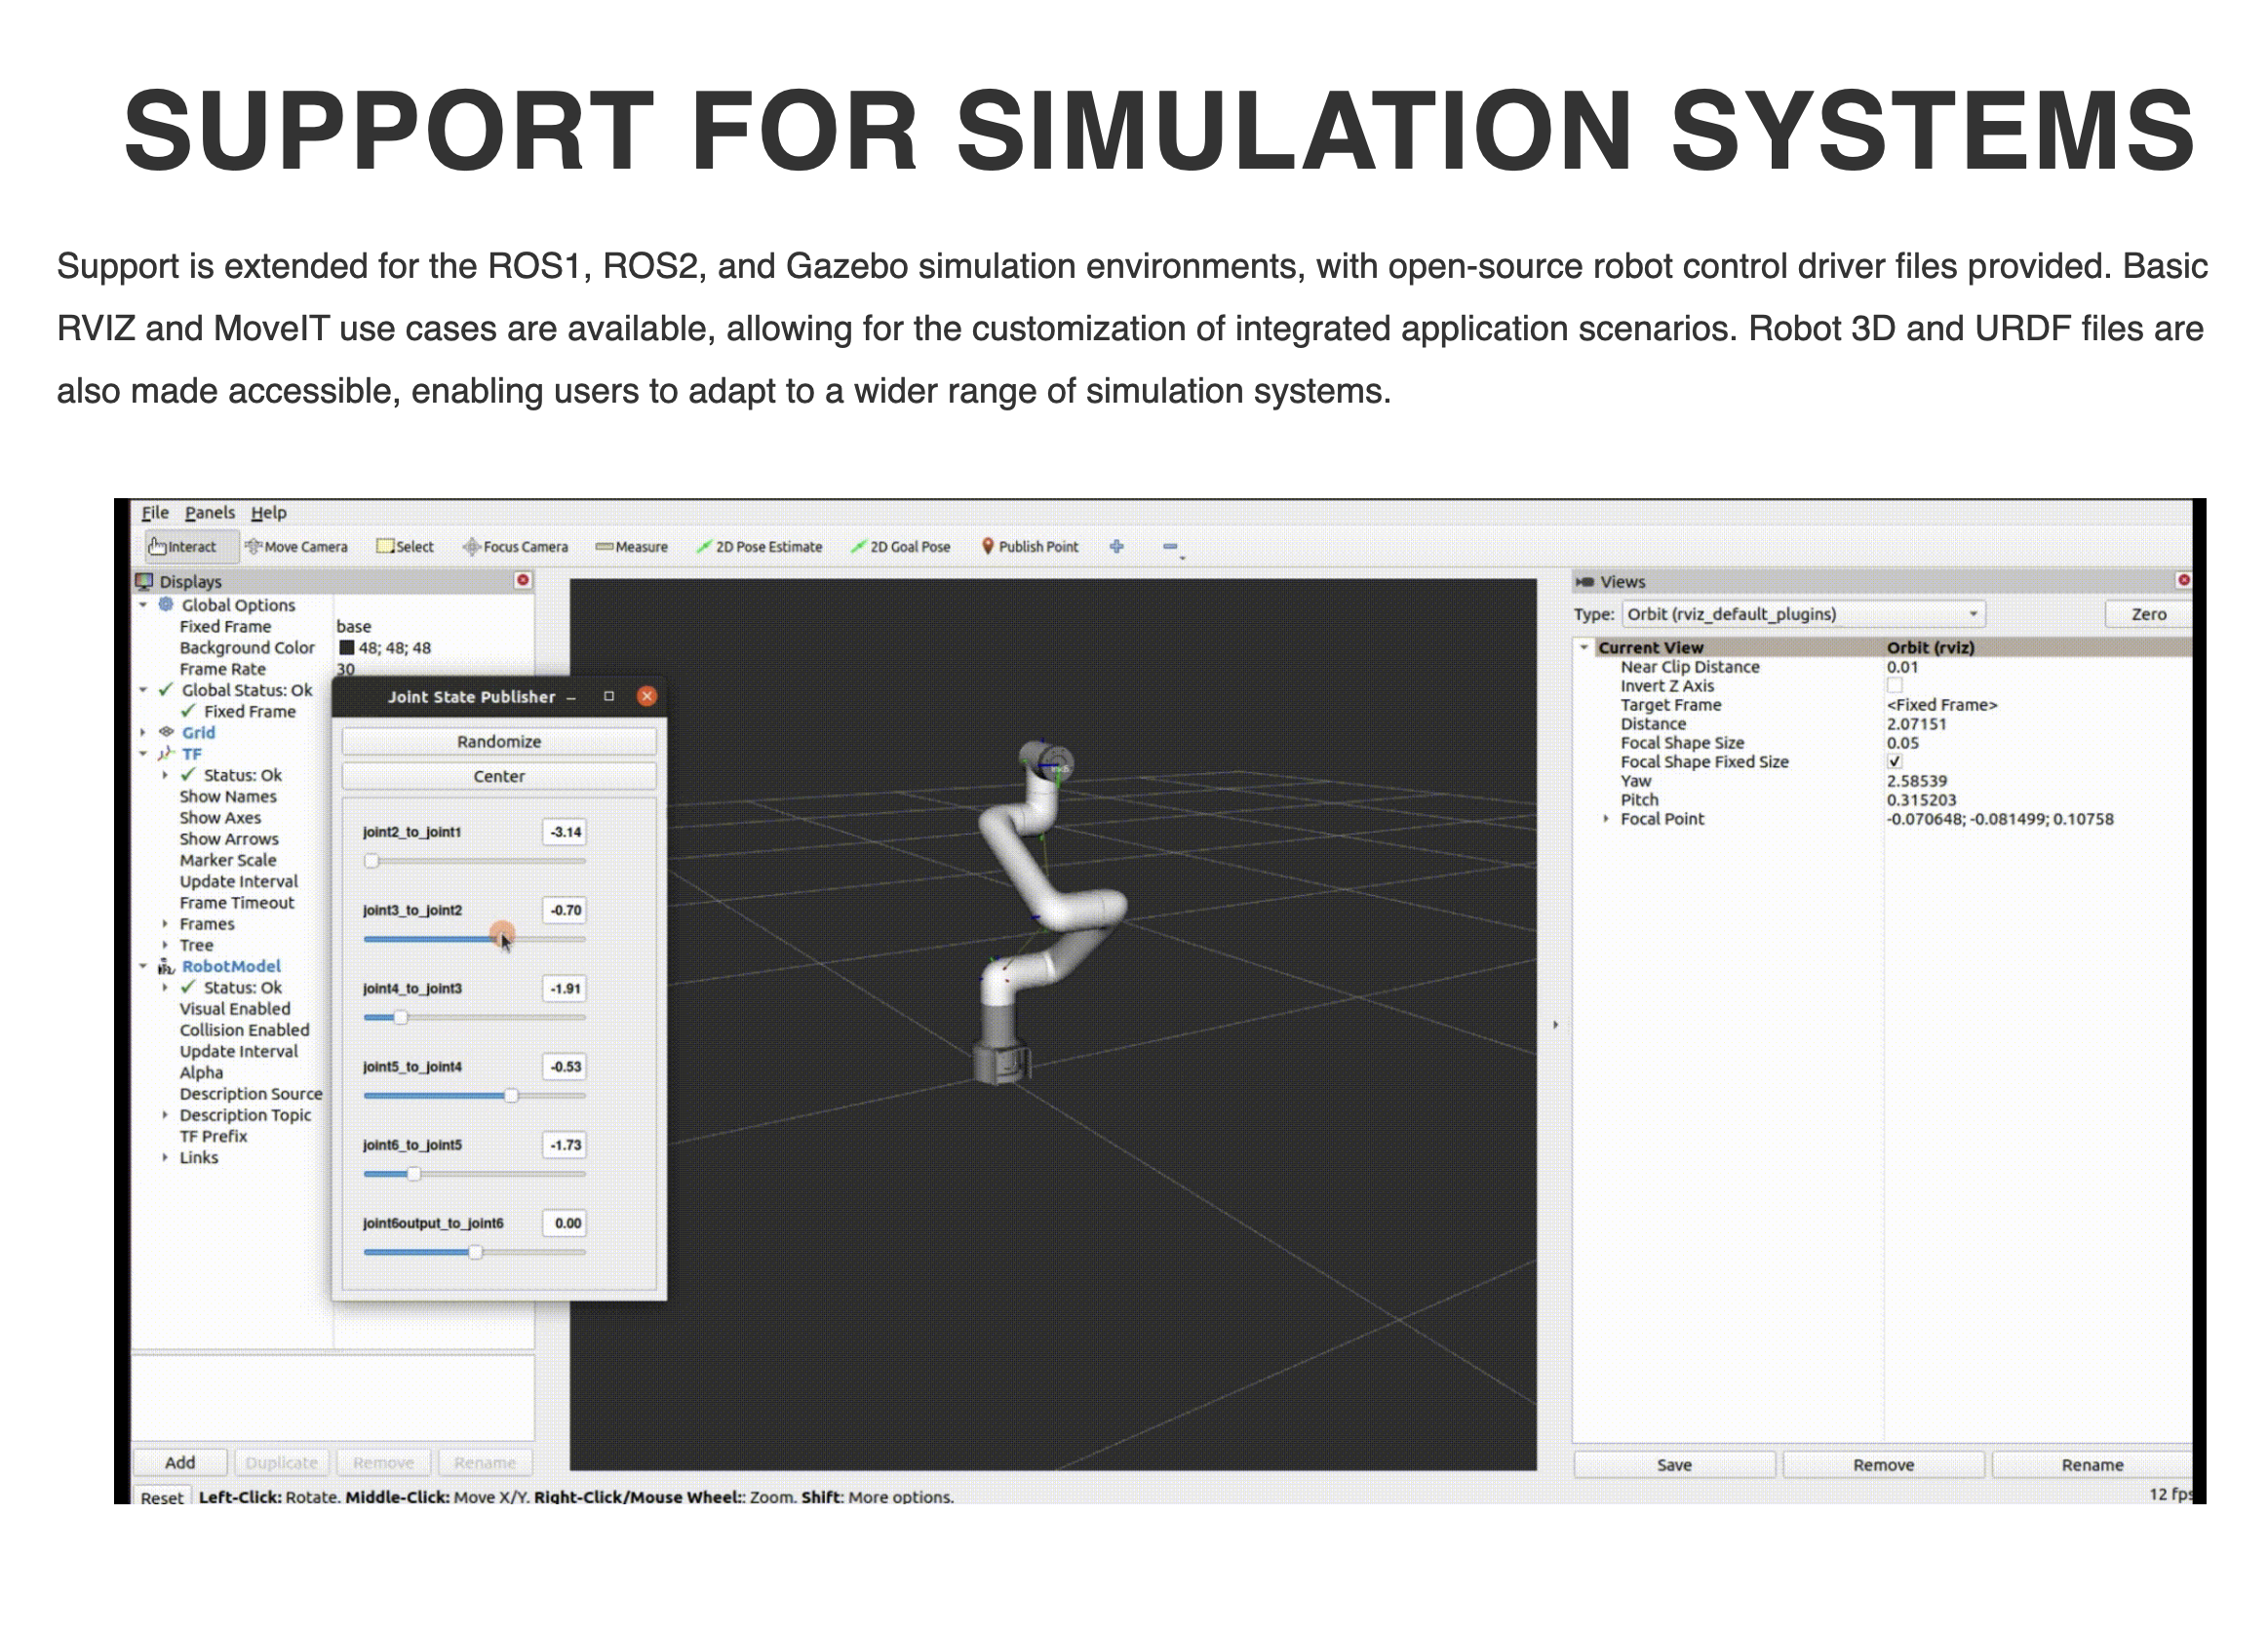This screenshot has width=2268, height=1632.
Task: Click the Yaw value 2.58539
Action: [x=1916, y=780]
